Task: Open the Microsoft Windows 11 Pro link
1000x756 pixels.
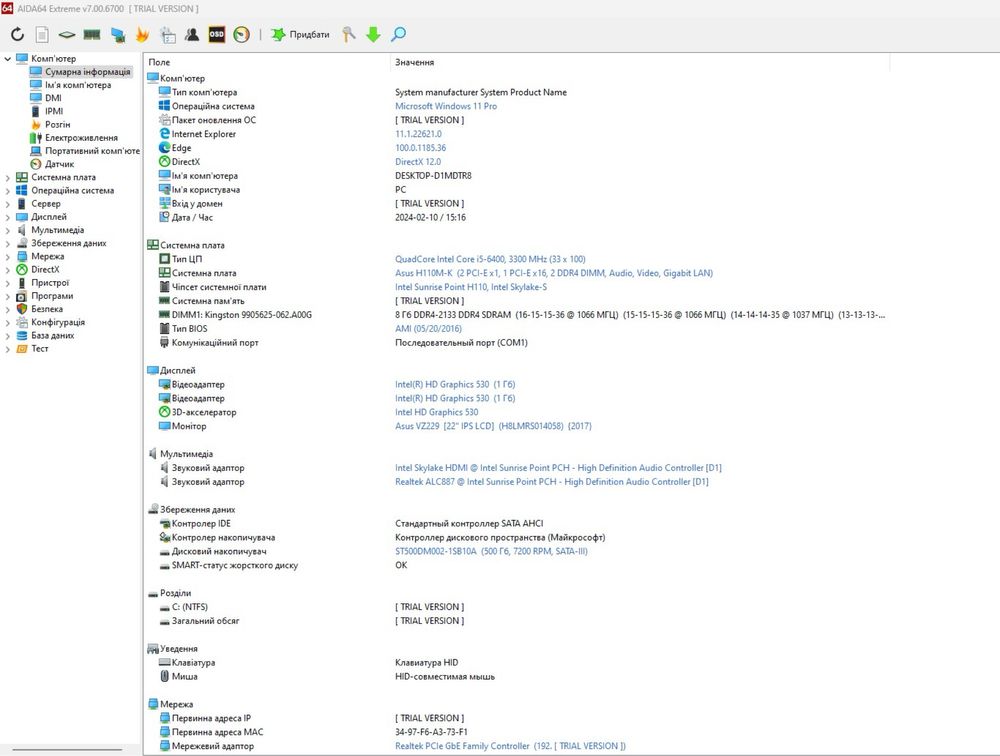Action: pos(446,106)
